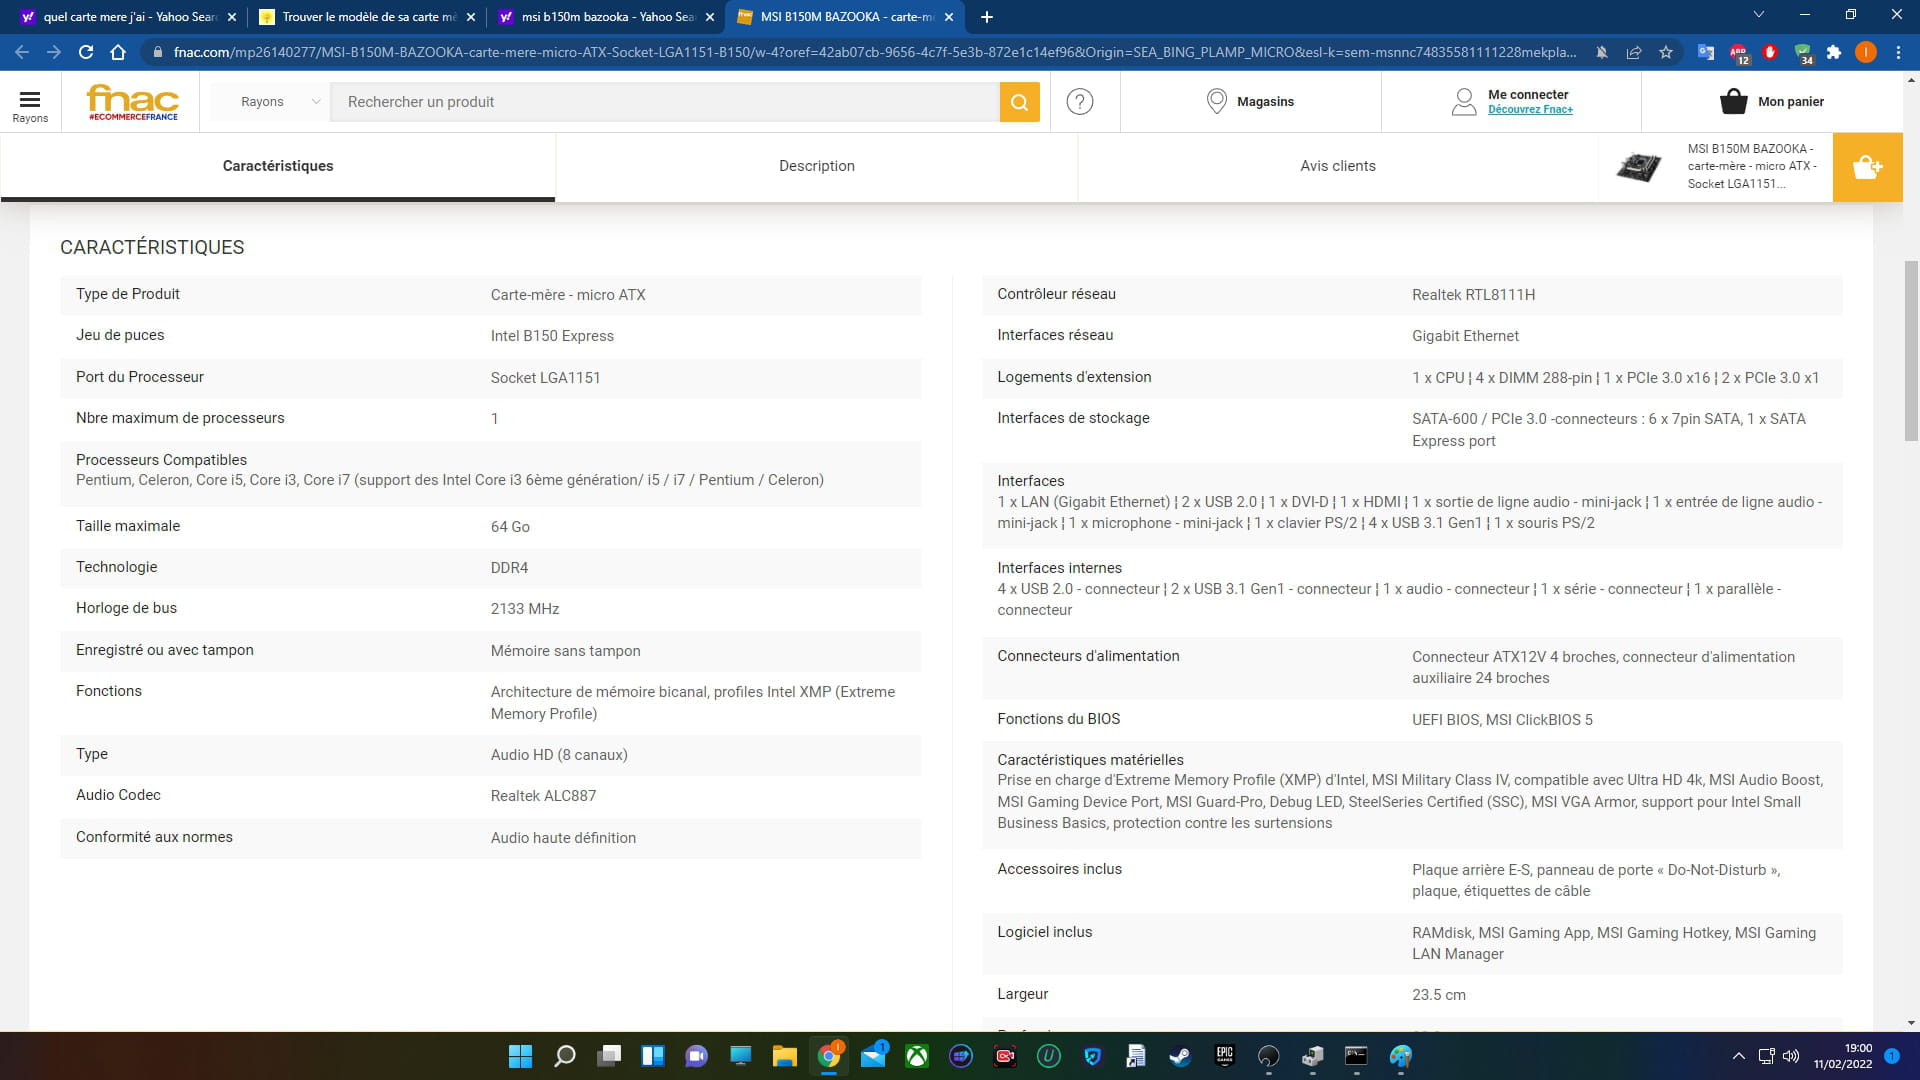Open the Windows Start menu
The height and width of the screenshot is (1080, 1920).
(520, 1056)
